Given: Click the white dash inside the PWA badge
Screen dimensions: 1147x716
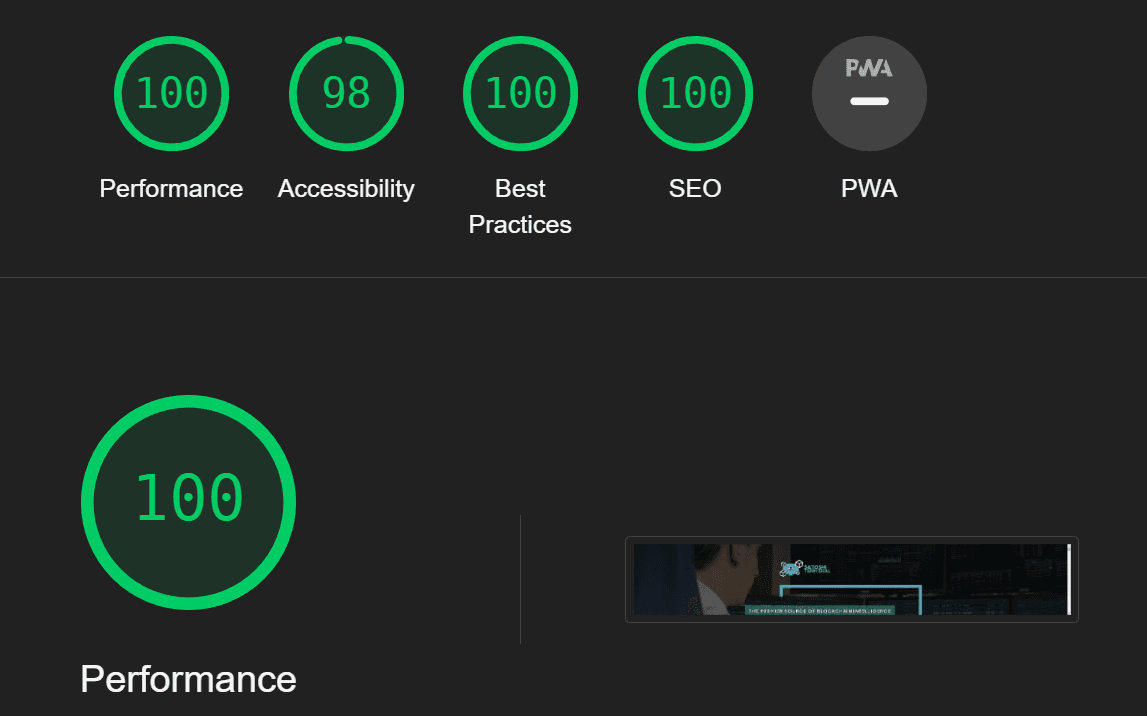Looking at the screenshot, I should click(869, 101).
